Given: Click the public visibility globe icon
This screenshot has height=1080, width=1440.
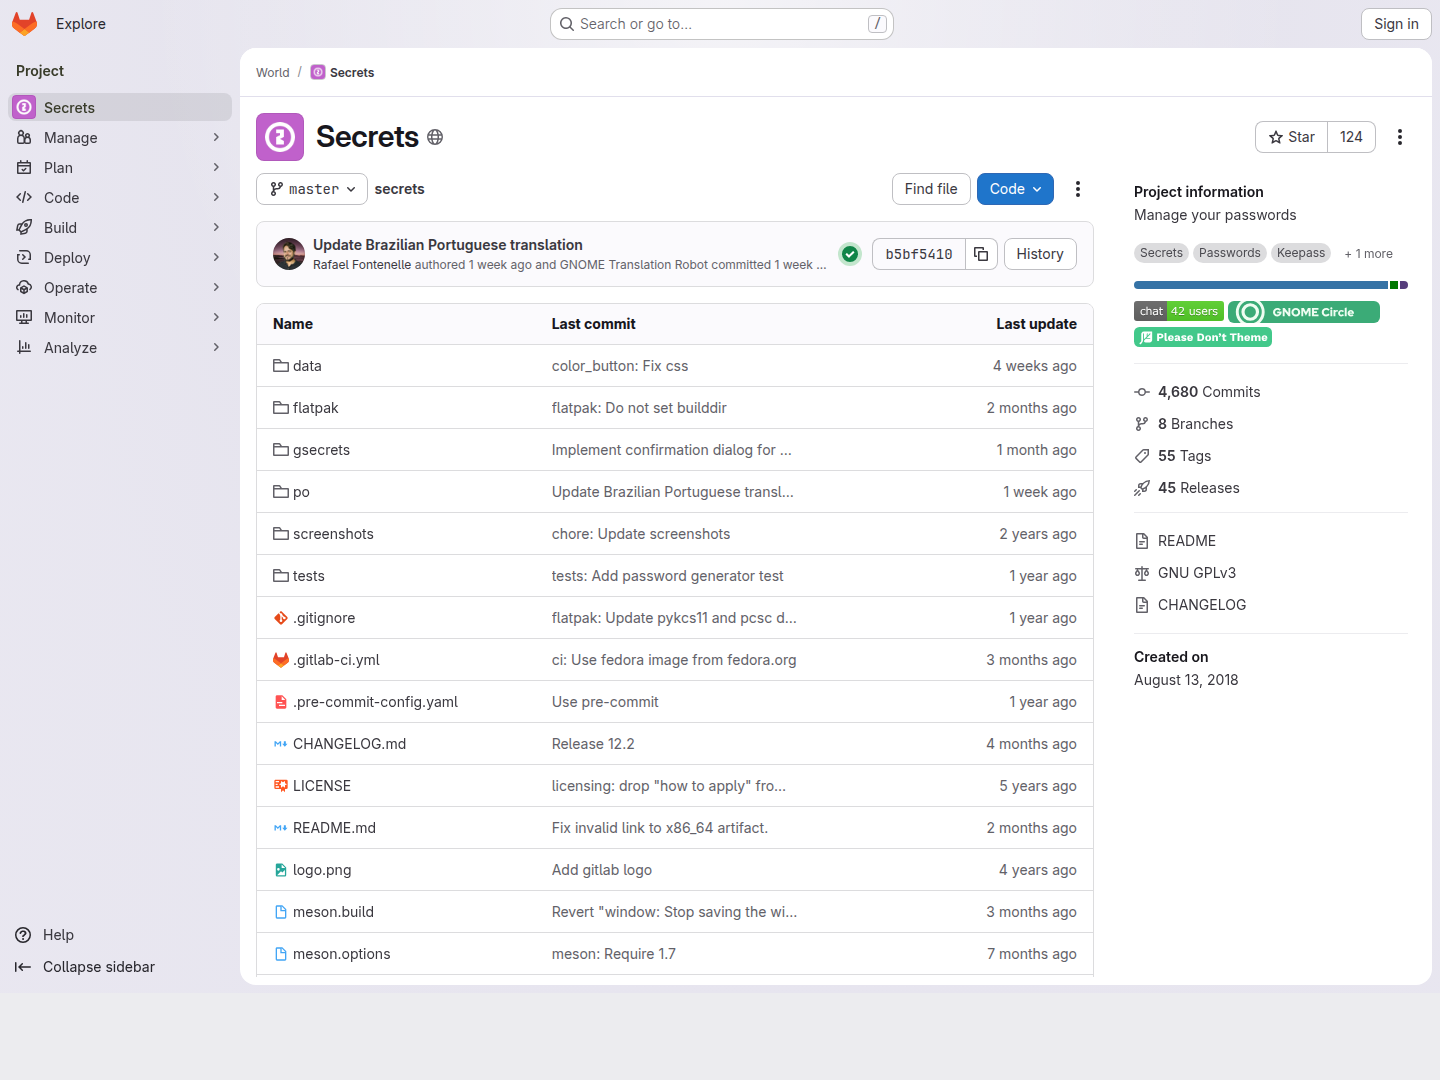Looking at the screenshot, I should pos(435,137).
